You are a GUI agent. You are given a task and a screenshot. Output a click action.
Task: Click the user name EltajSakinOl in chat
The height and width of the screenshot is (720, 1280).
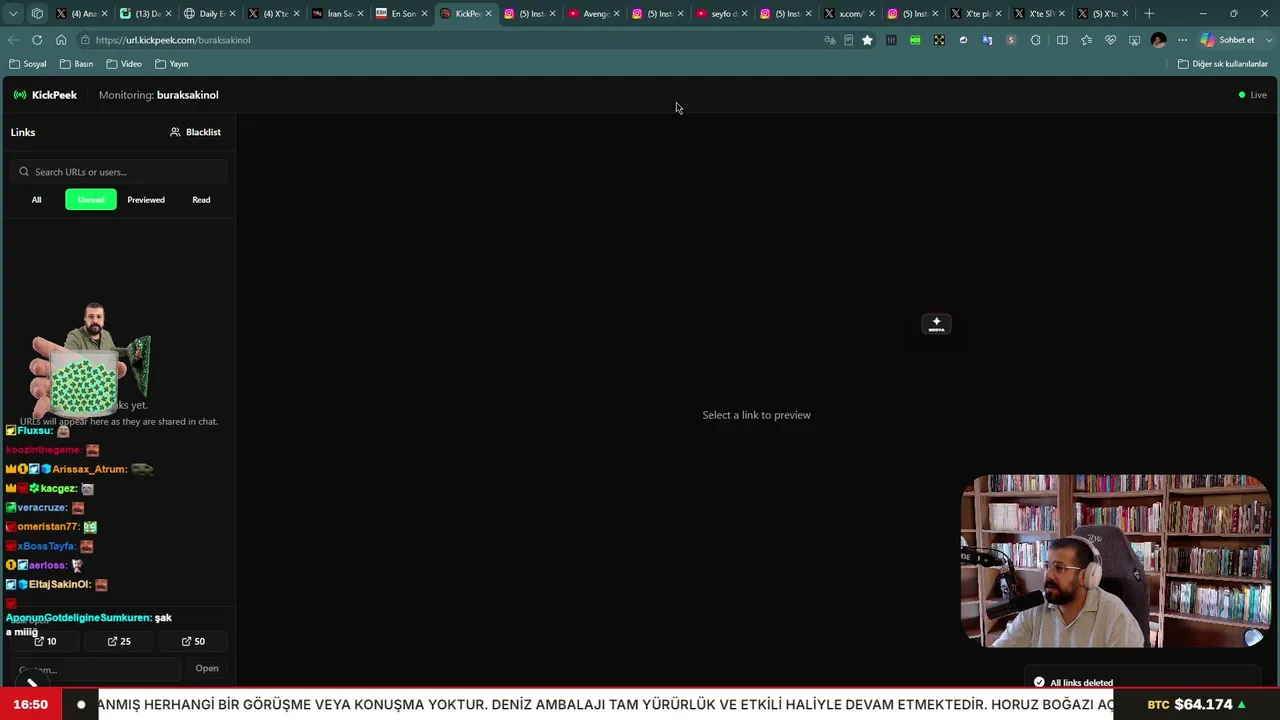point(59,584)
